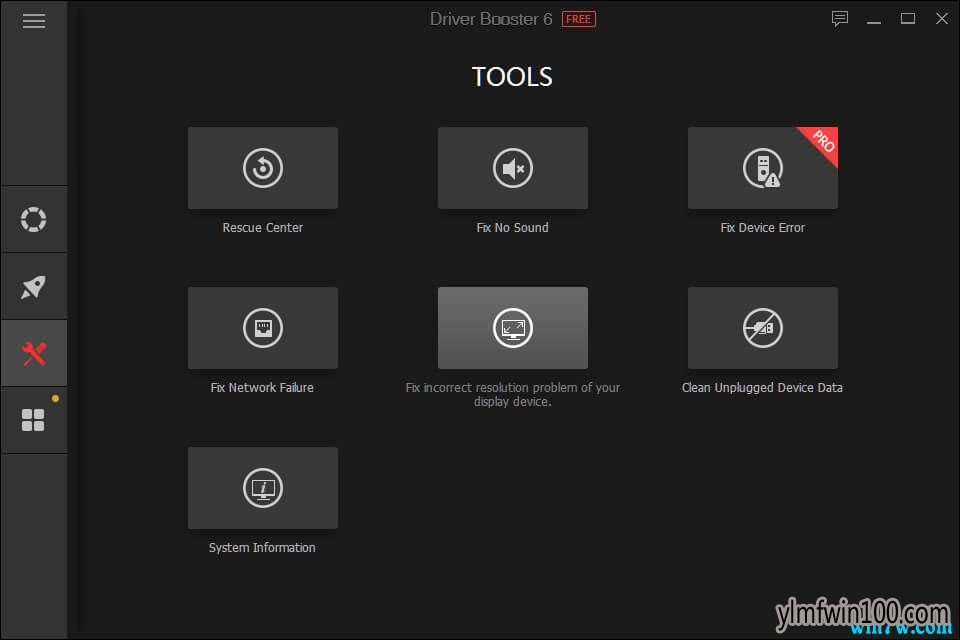Open the System Information tool tile
The image size is (960, 640).
point(263,488)
